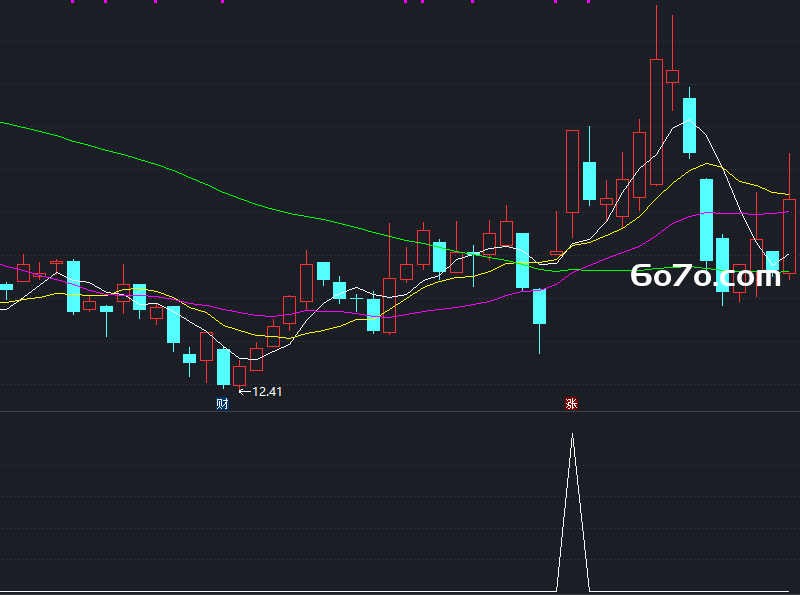This screenshot has height=595, width=800.
Task: Click the tall cyan candle beside the watermark's 6
Action: point(706,220)
